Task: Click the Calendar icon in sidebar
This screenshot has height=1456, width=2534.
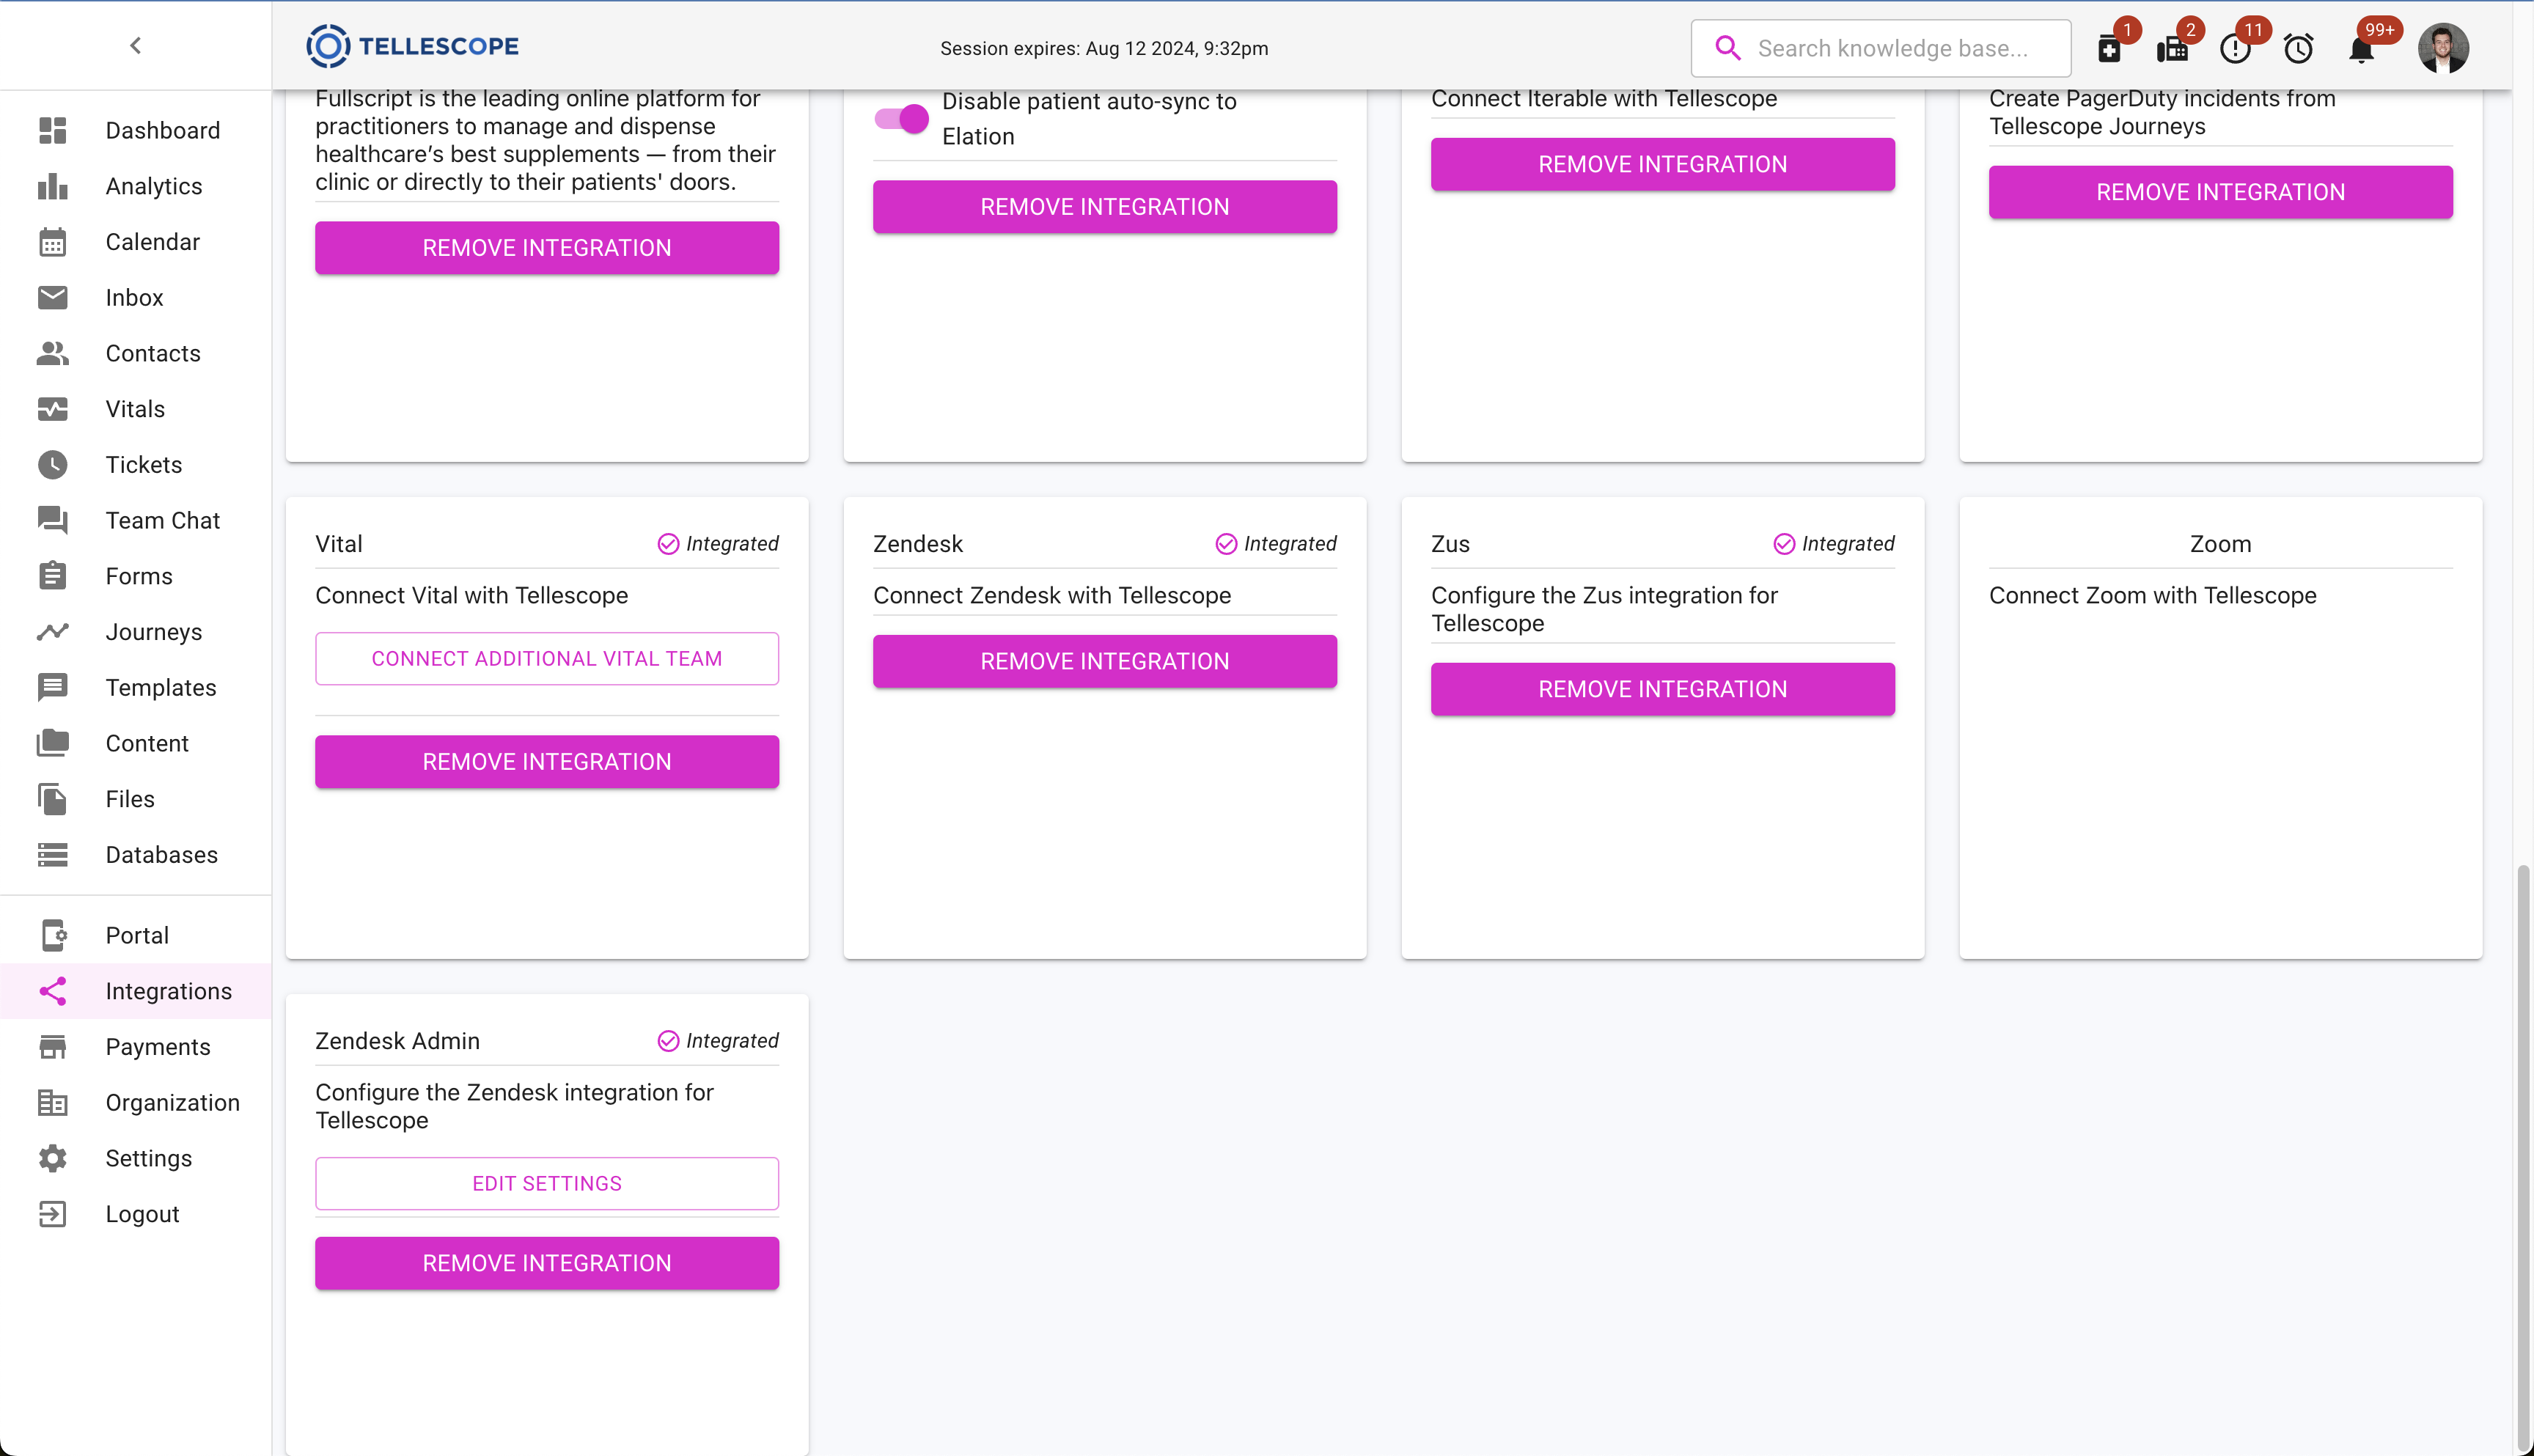Action: point(53,242)
